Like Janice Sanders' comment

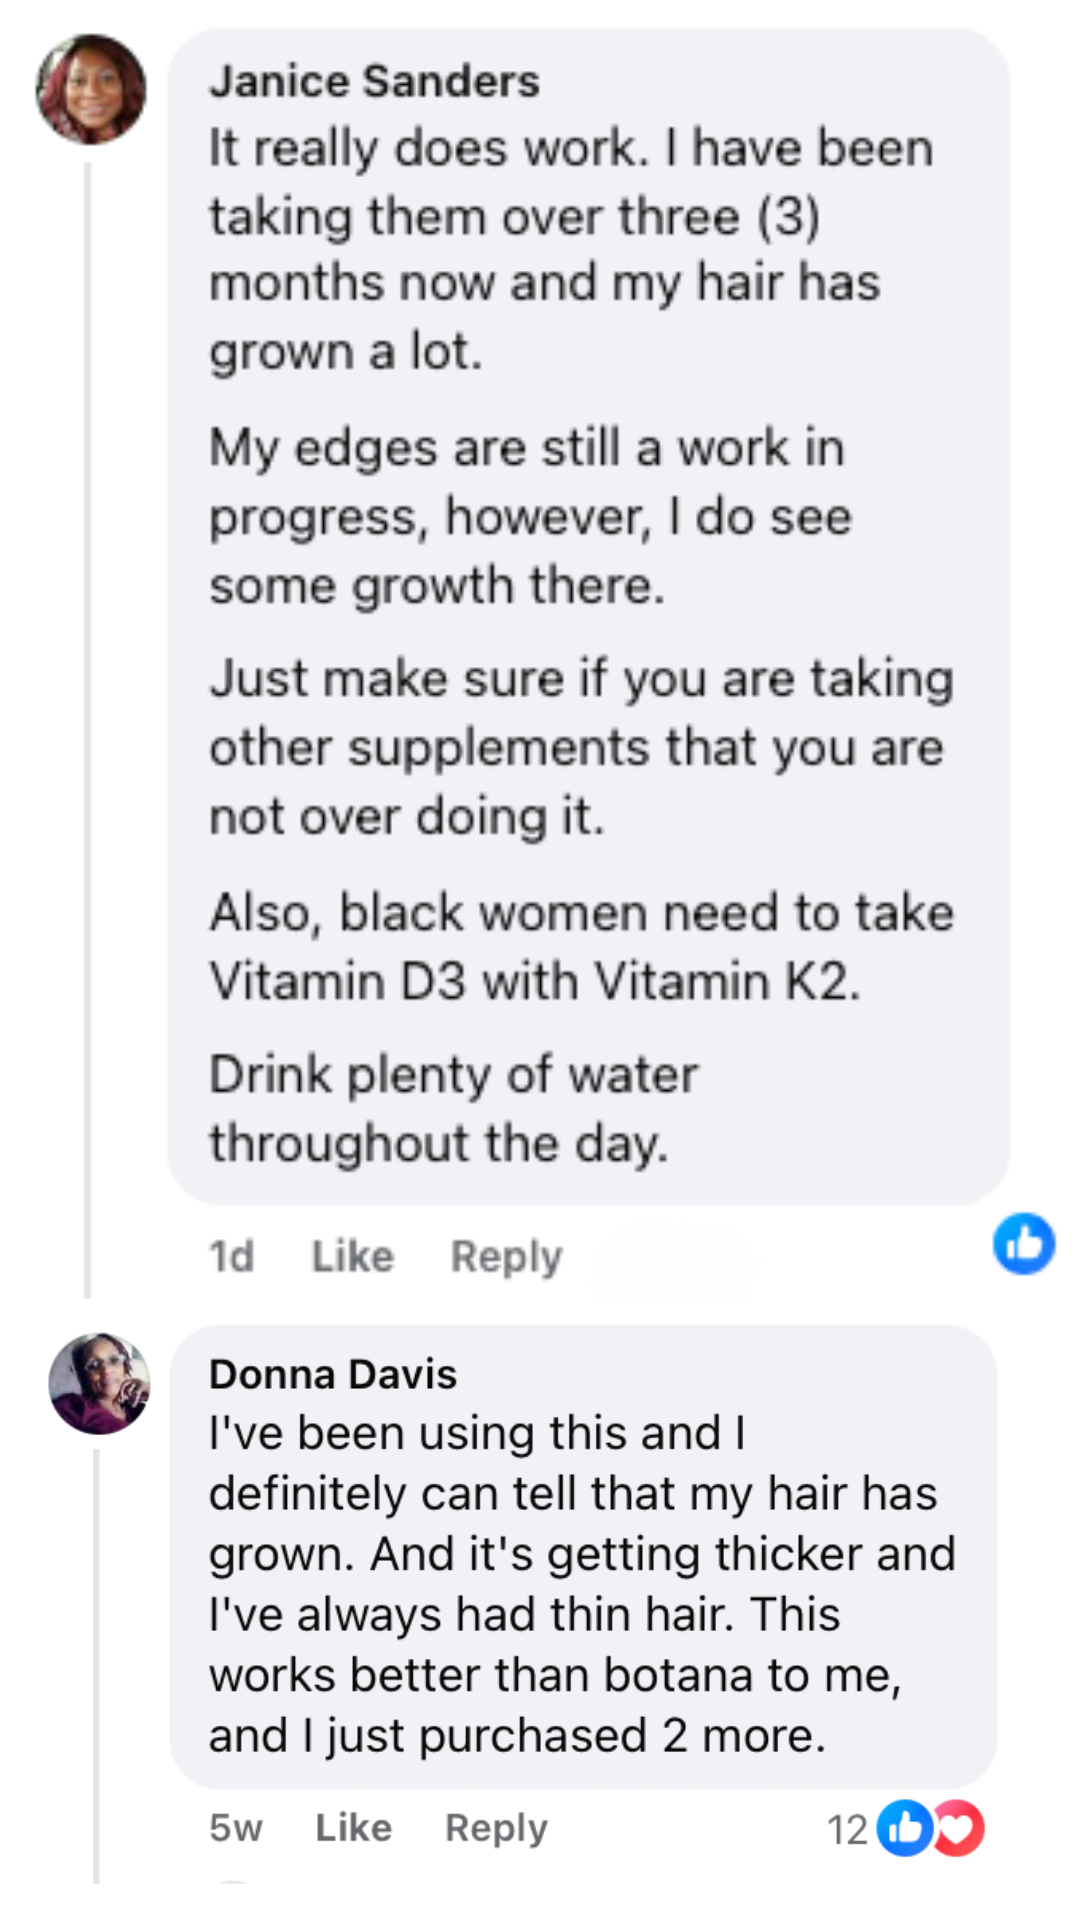[x=352, y=1256]
